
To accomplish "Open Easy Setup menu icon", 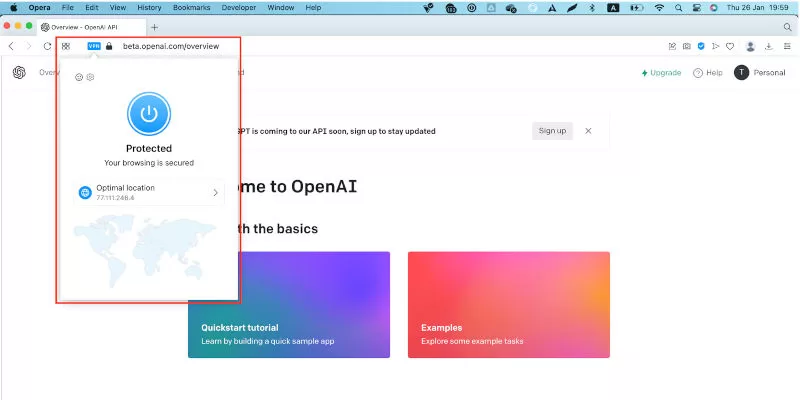I will pyautogui.click(x=787, y=46).
